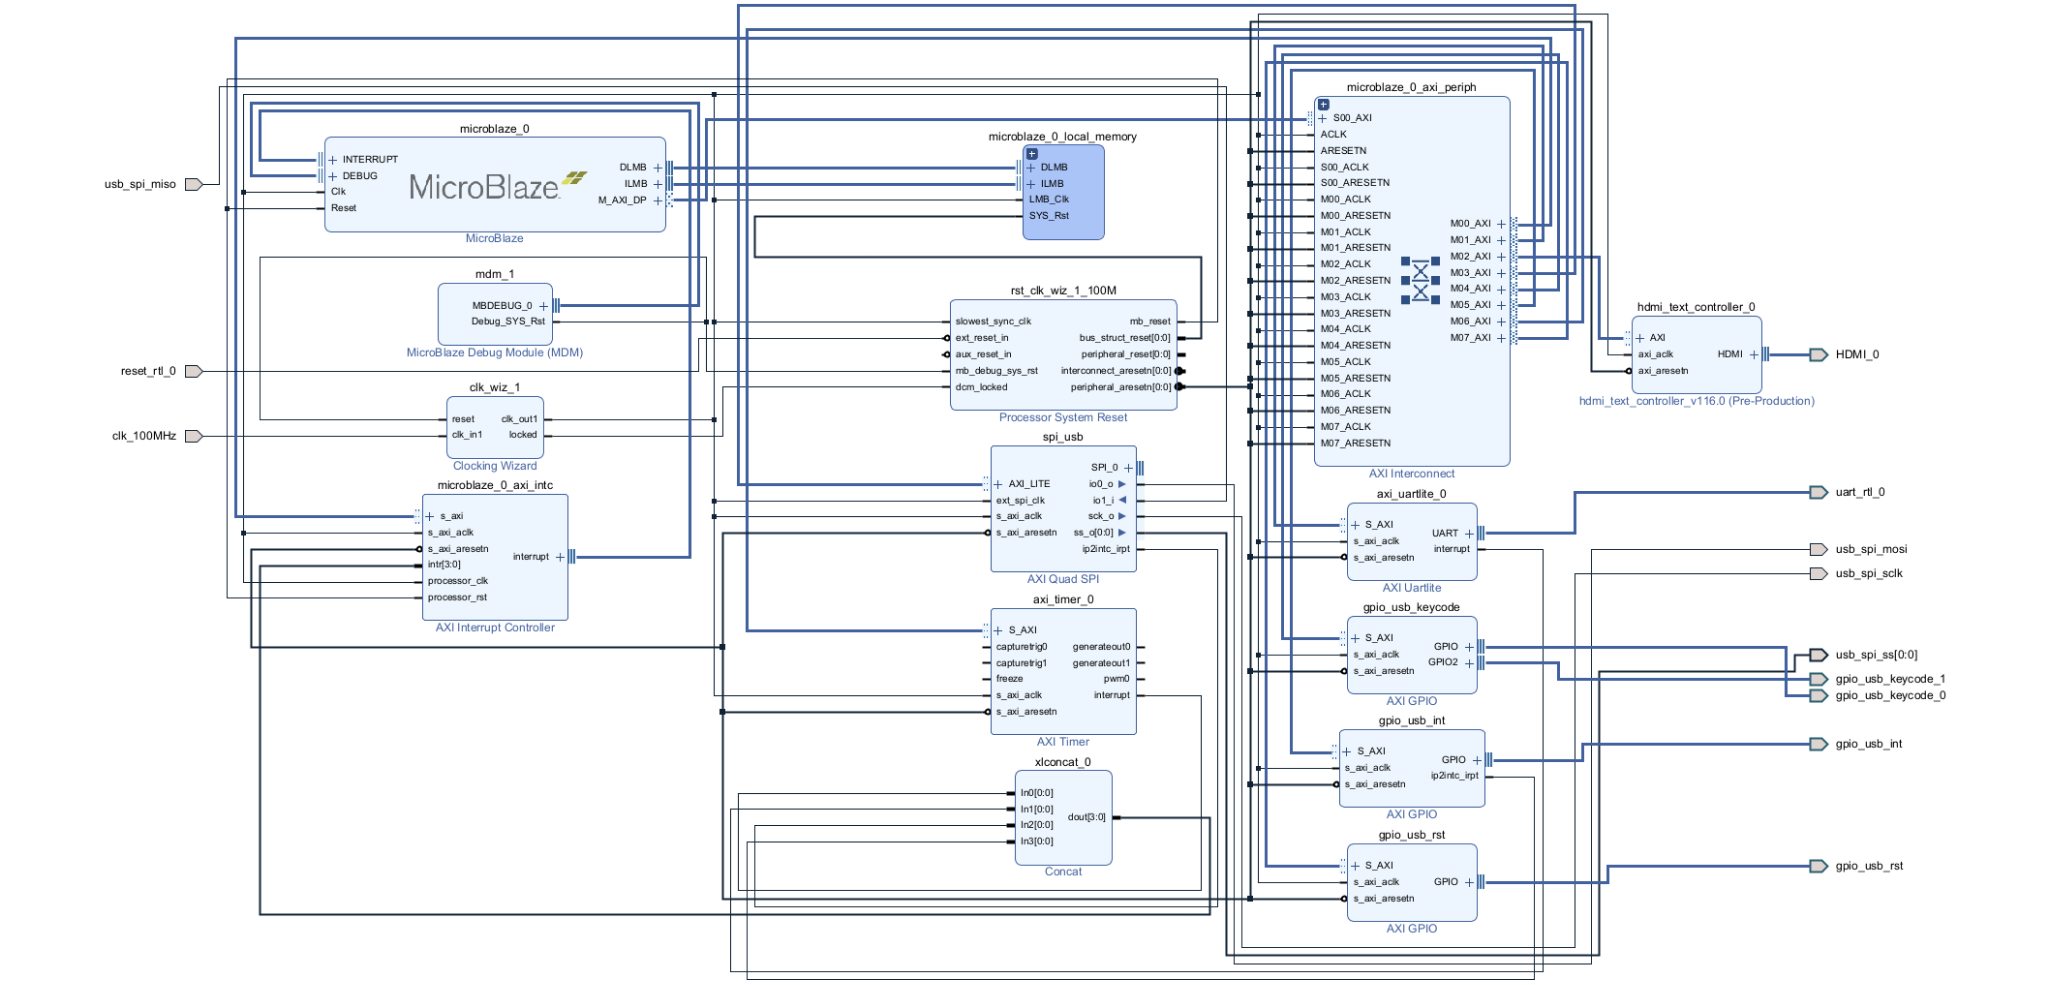Select the usb_spi_ss[0:0] output port symbol
2048x985 pixels.
(x=1819, y=655)
